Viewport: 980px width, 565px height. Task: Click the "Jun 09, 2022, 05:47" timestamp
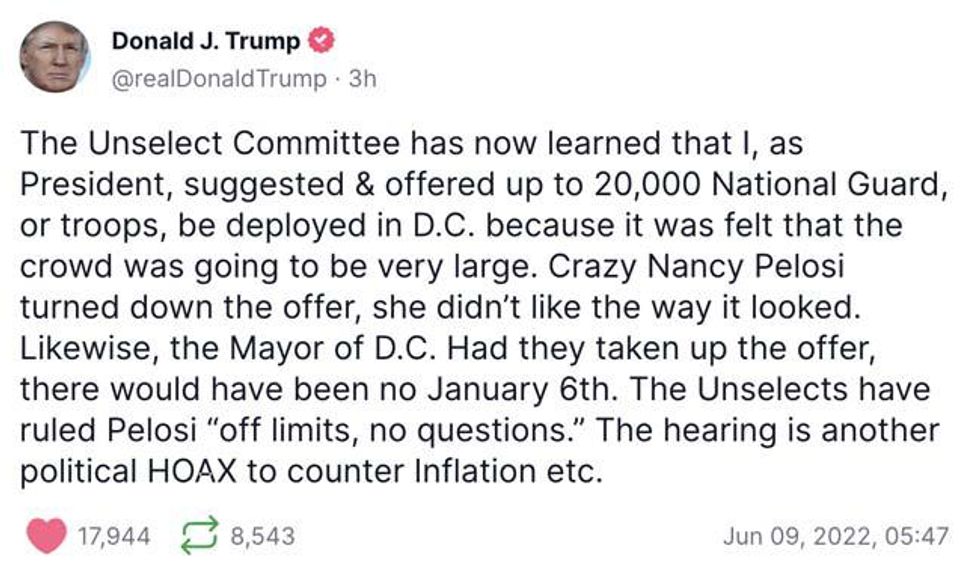click(x=834, y=536)
